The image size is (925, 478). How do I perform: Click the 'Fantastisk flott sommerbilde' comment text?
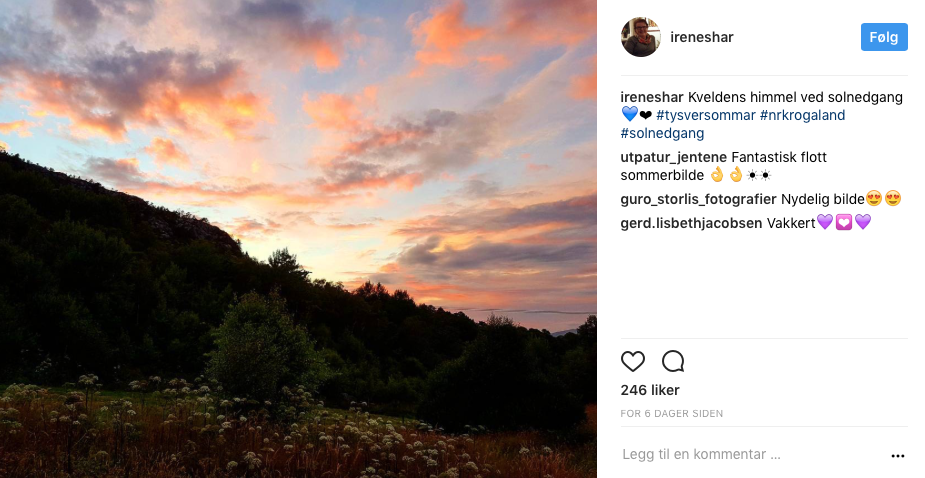tap(779, 157)
